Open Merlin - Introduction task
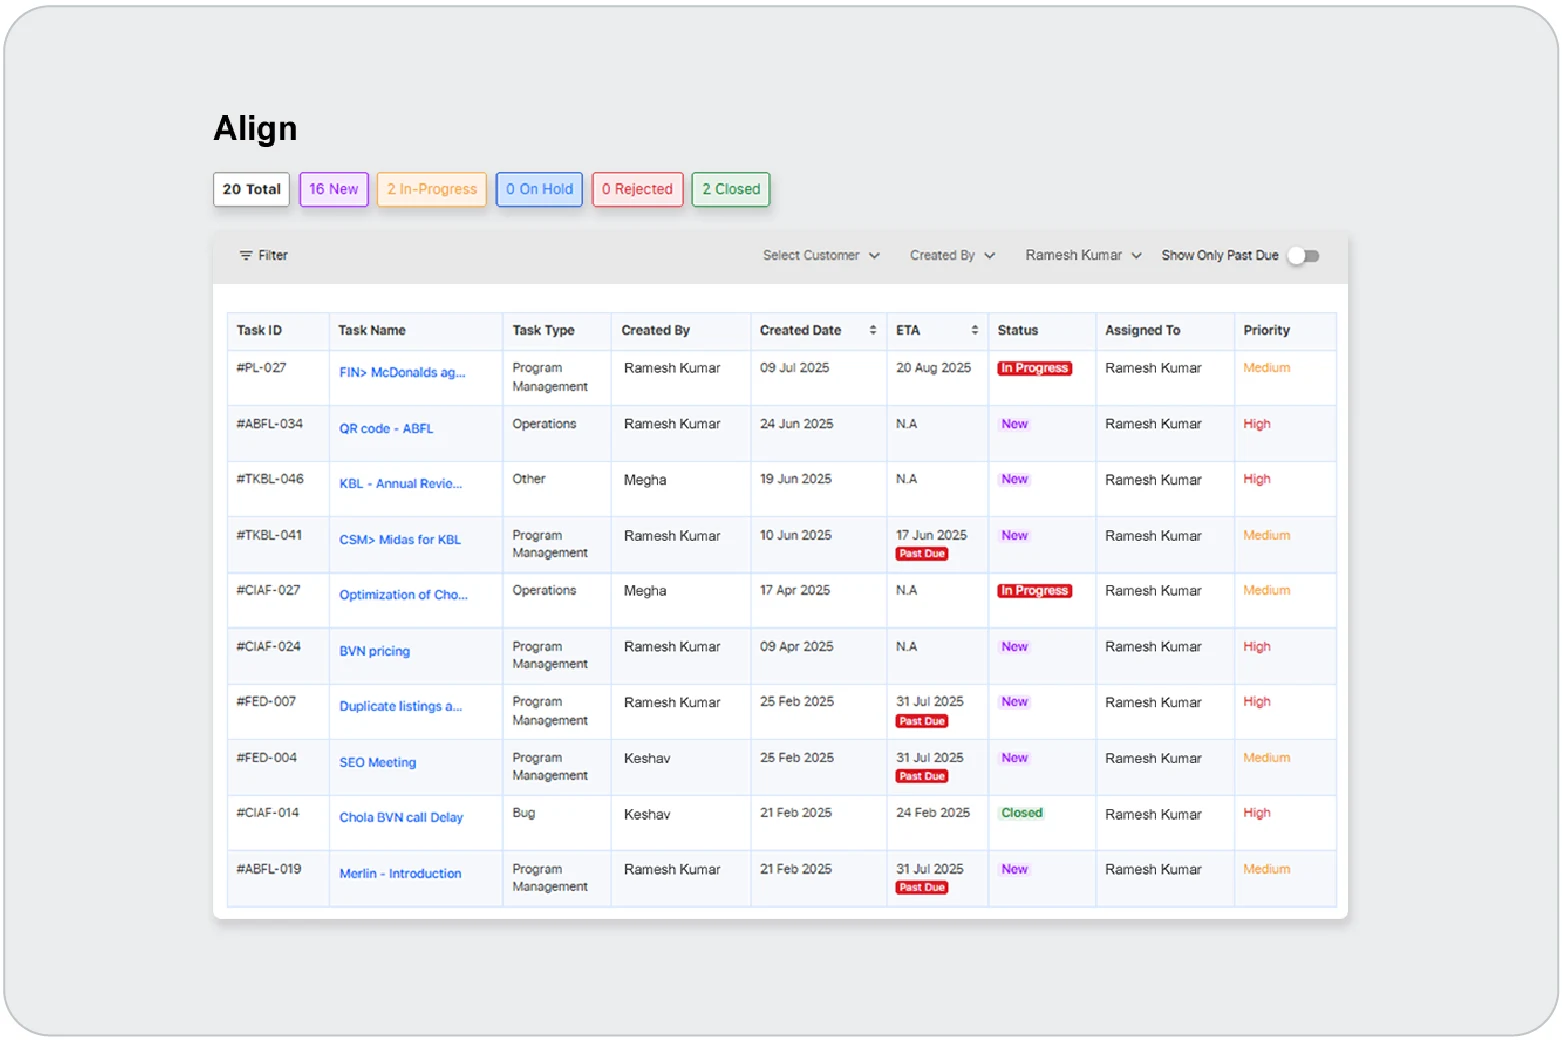Viewport: 1562px width, 1042px height. [x=400, y=874]
